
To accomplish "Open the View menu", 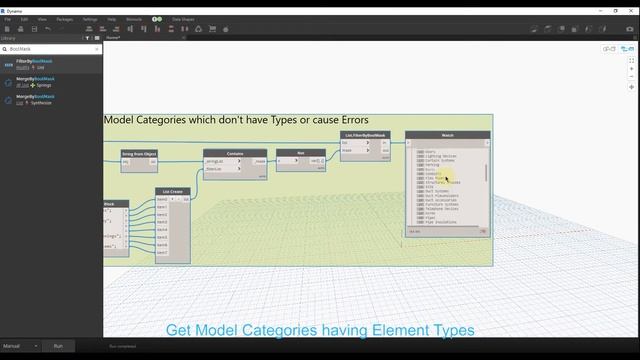I will pos(42,19).
